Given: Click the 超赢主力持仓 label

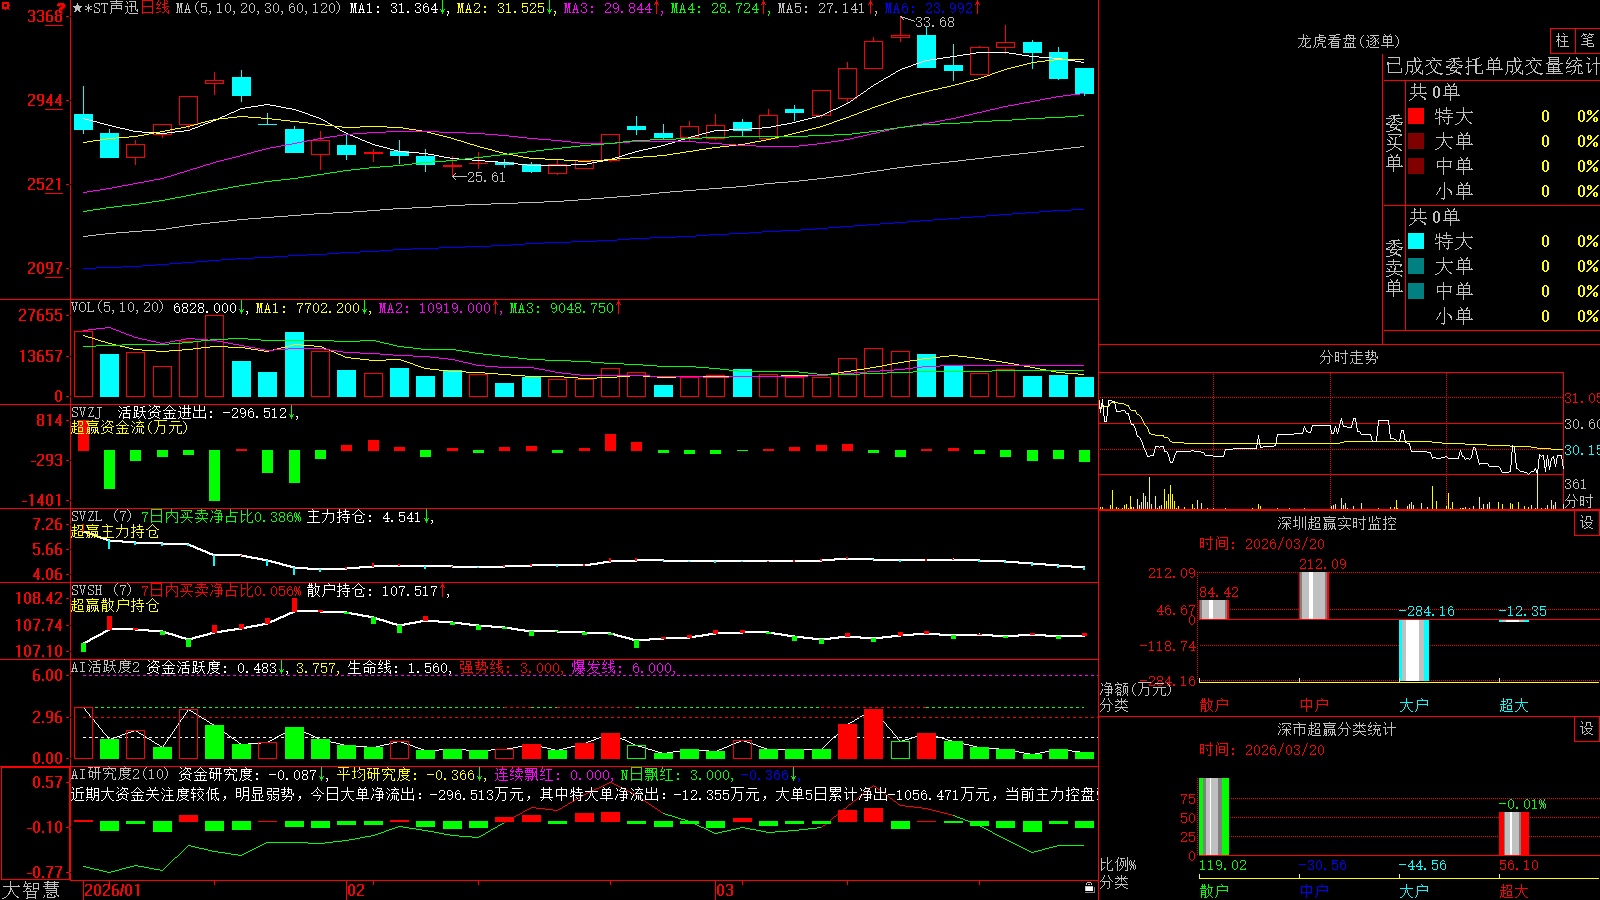Looking at the screenshot, I should 115,531.
